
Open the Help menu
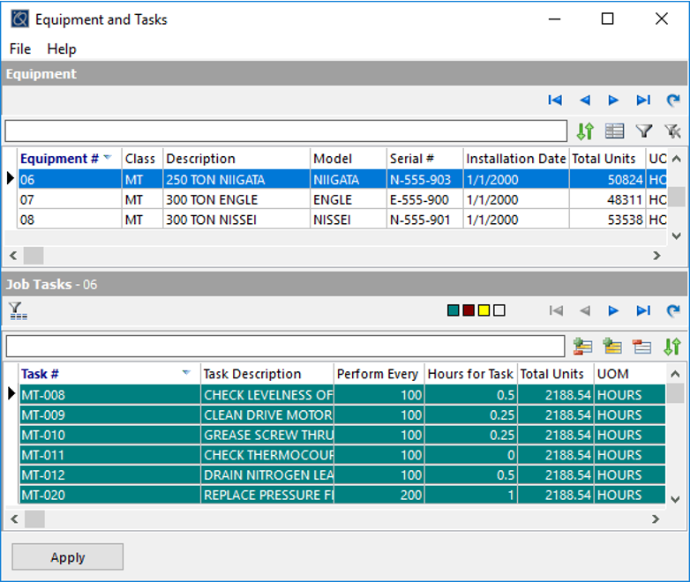pyautogui.click(x=62, y=49)
